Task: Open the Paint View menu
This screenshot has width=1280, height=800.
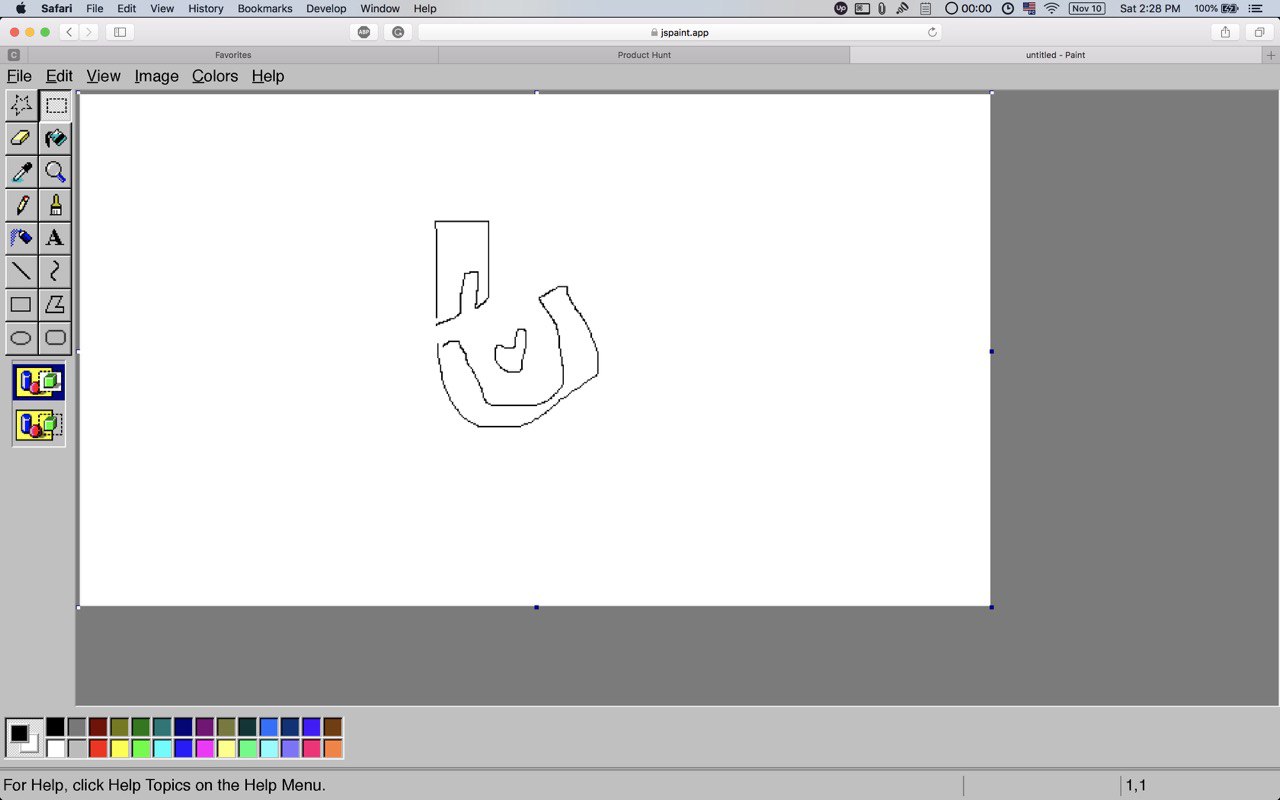Action: tap(103, 76)
